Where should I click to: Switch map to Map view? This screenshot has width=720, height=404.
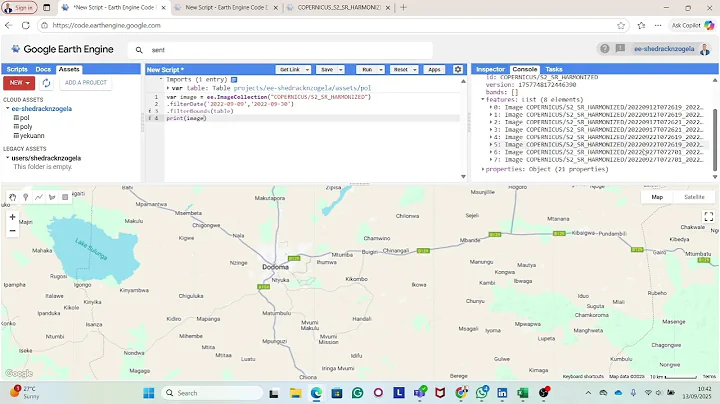coord(657,197)
